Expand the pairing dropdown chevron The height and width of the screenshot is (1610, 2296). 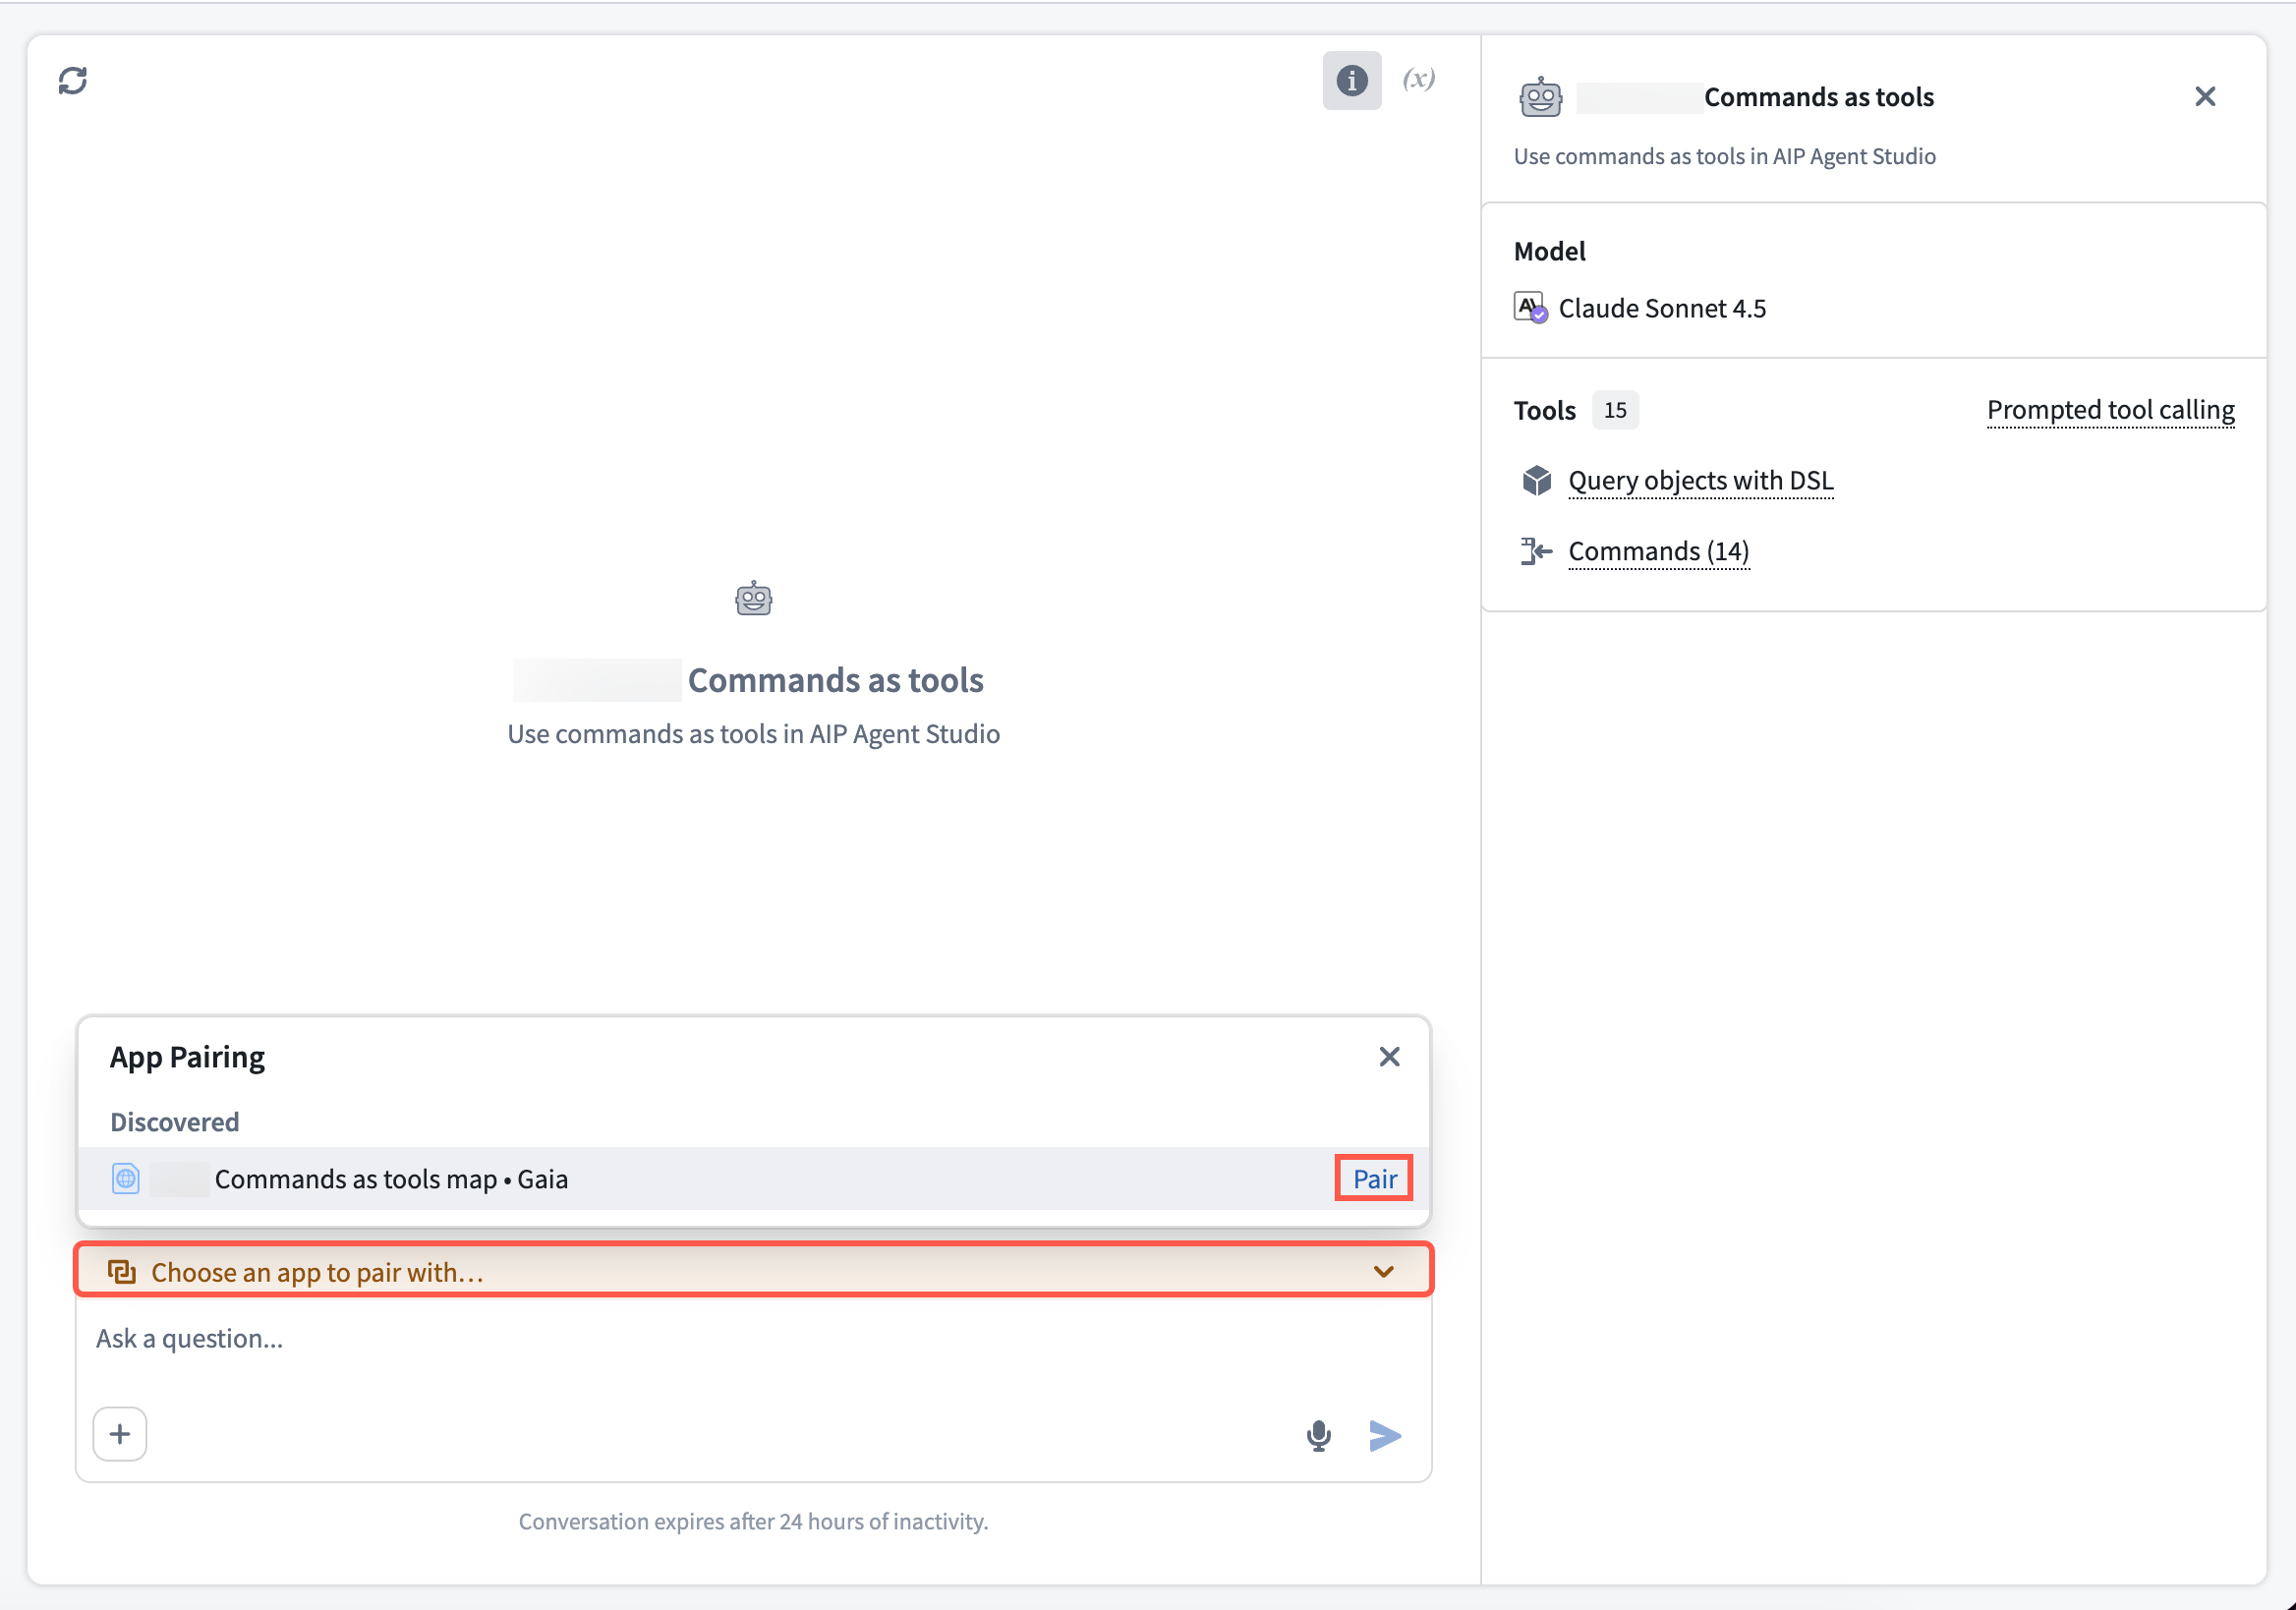[1384, 1271]
